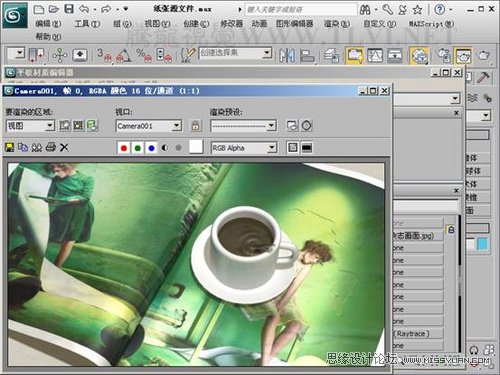The height and width of the screenshot is (375, 500).
Task: Redo the last scene operation
Action: pyautogui.click(x=106, y=9)
